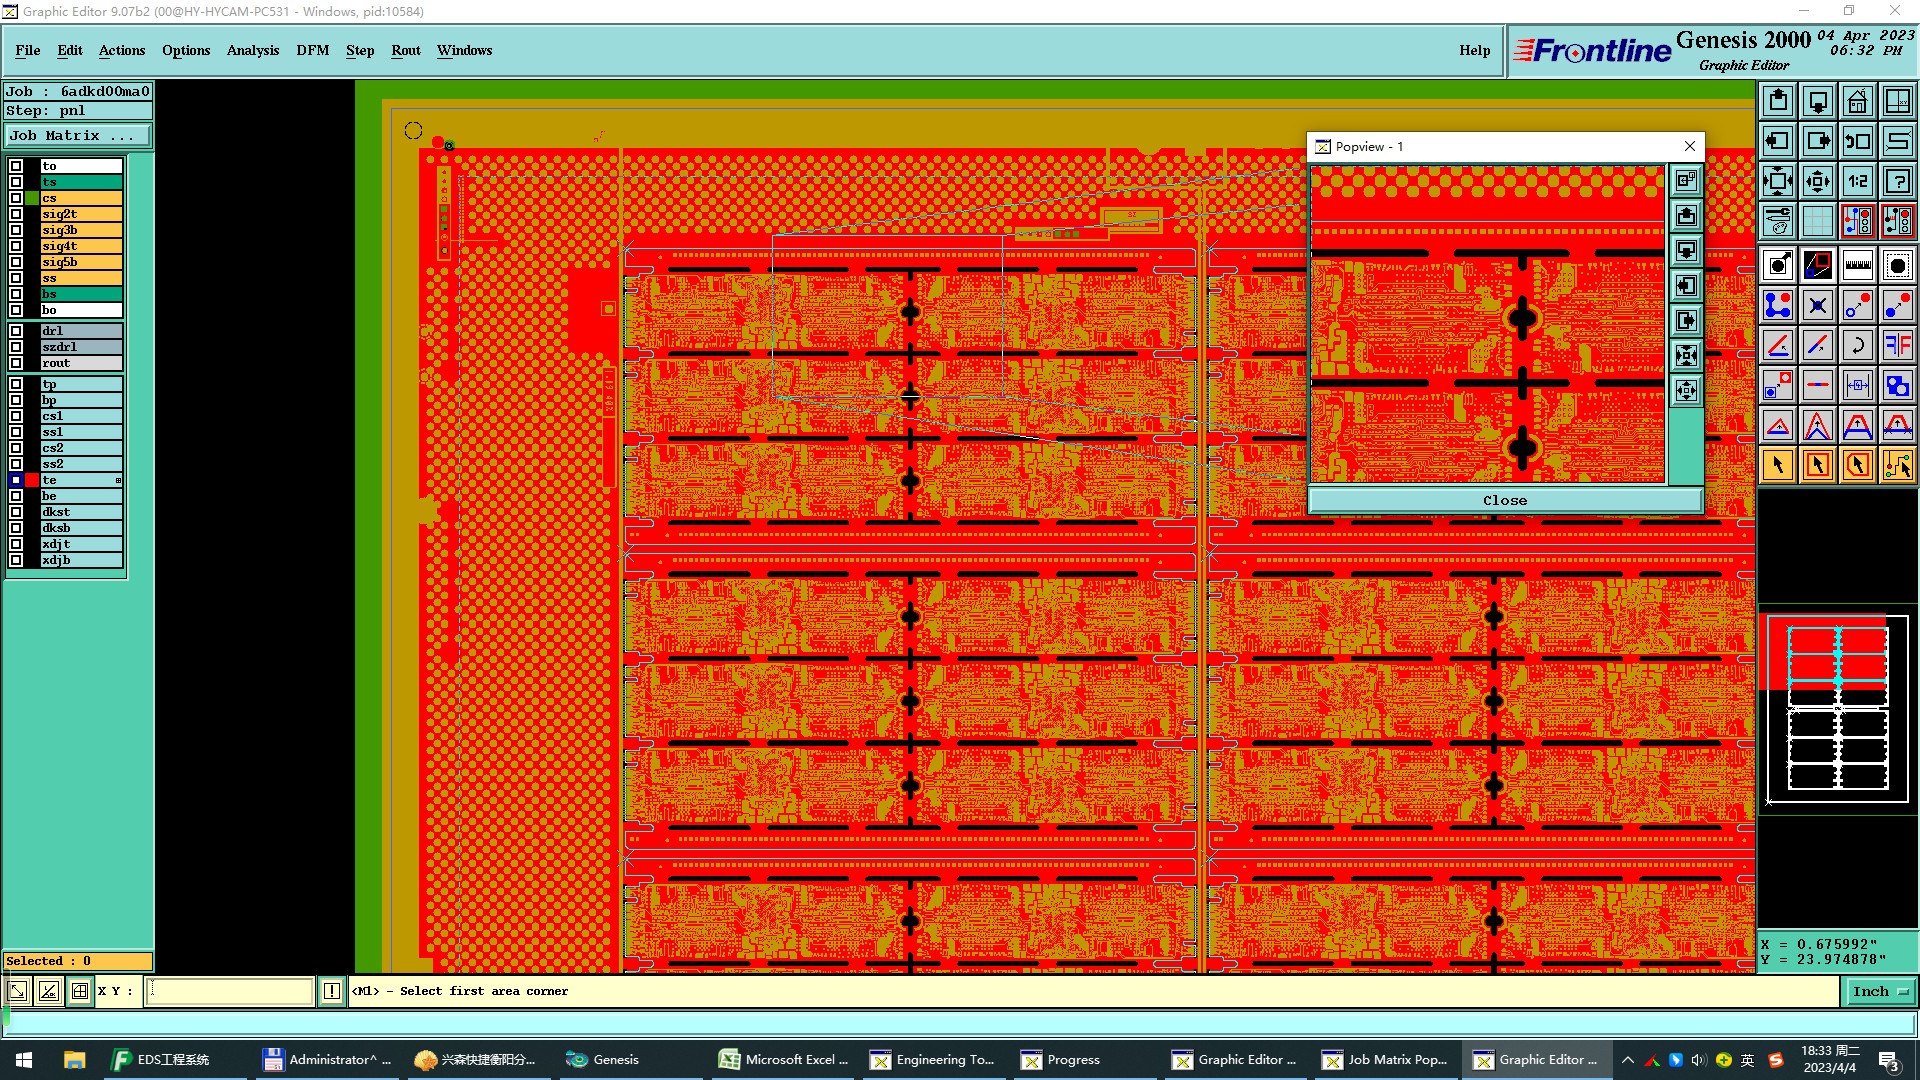The height and width of the screenshot is (1080, 1920).
Task: Open the DFM menu
Action: tap(312, 50)
